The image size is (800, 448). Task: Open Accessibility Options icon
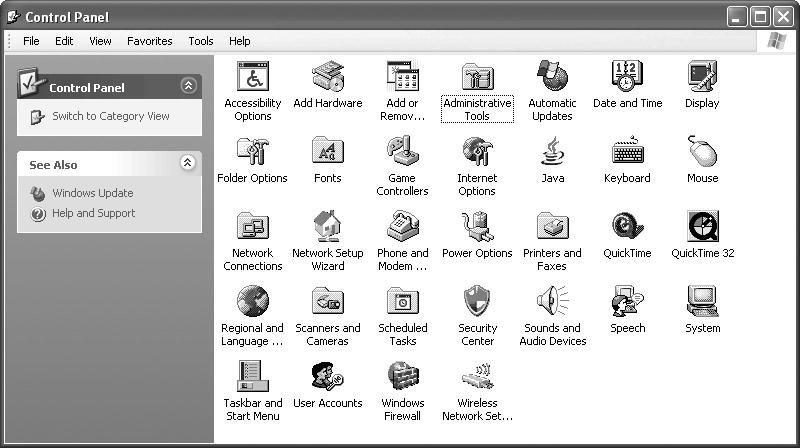(x=252, y=77)
